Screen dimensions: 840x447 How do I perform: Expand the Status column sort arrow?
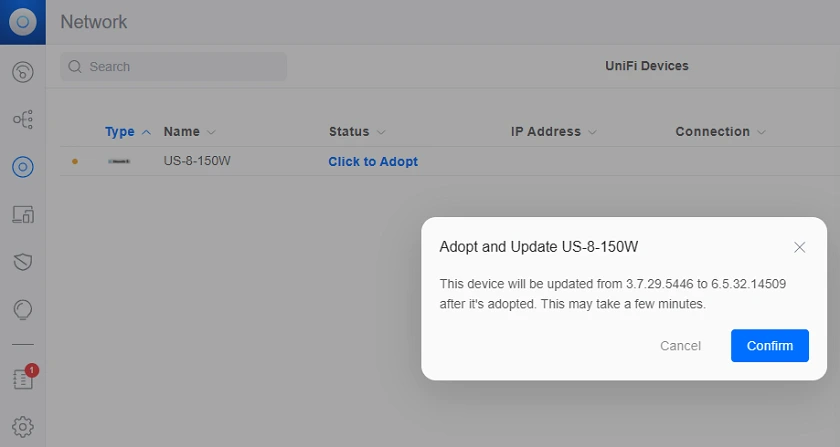coord(381,132)
